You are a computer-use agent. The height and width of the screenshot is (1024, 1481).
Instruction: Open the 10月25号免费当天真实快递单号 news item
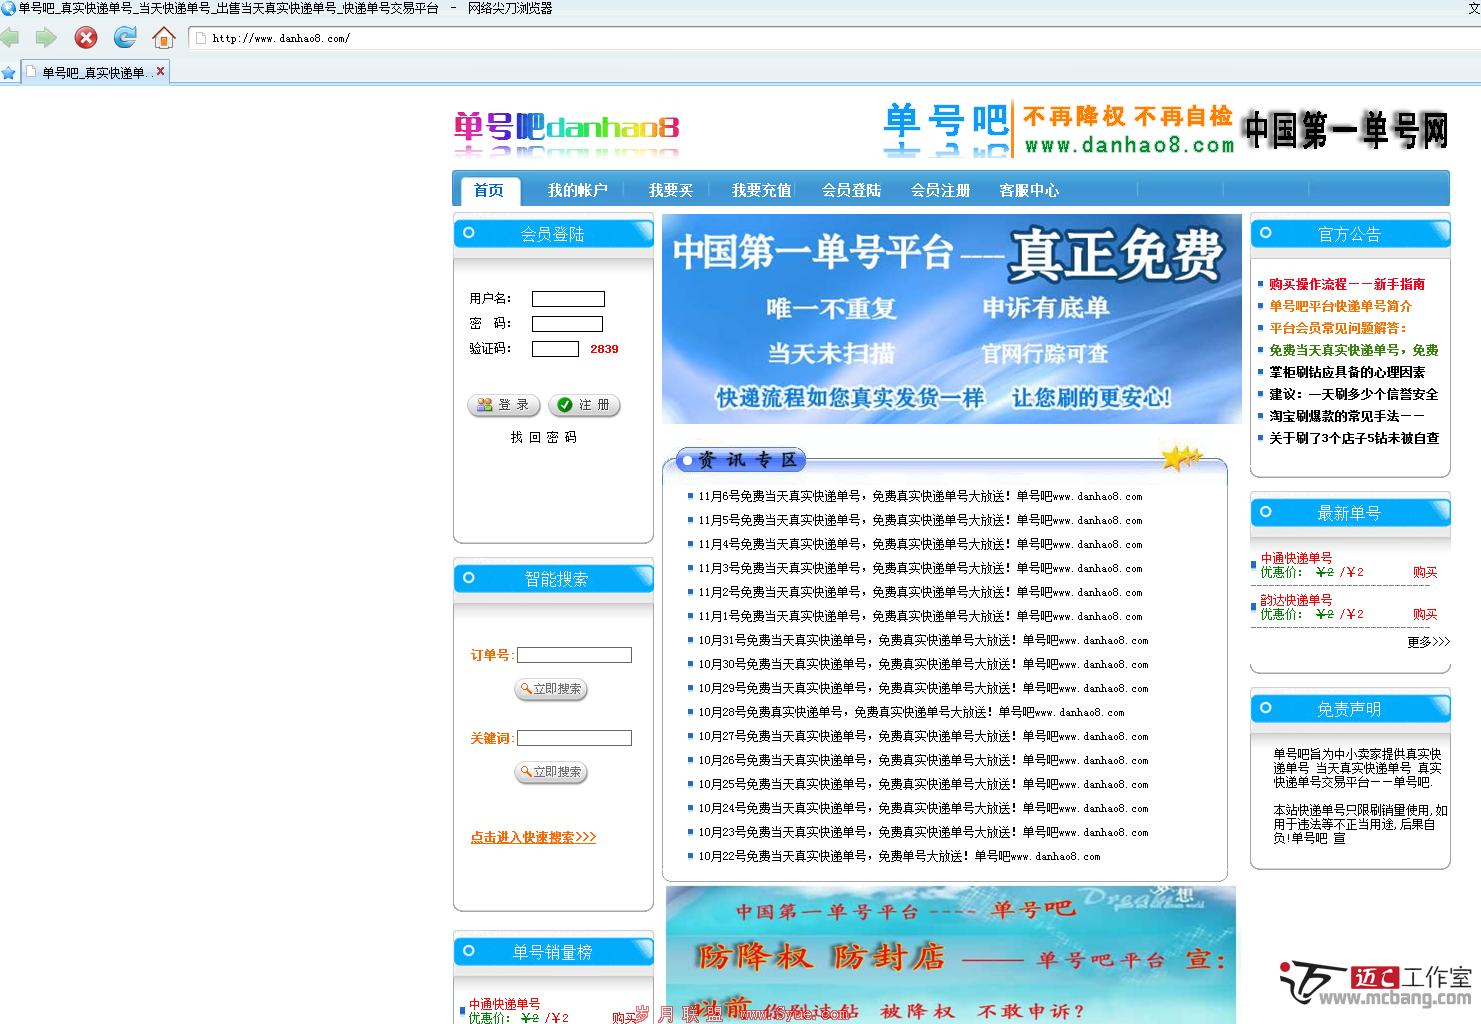[x=923, y=784]
